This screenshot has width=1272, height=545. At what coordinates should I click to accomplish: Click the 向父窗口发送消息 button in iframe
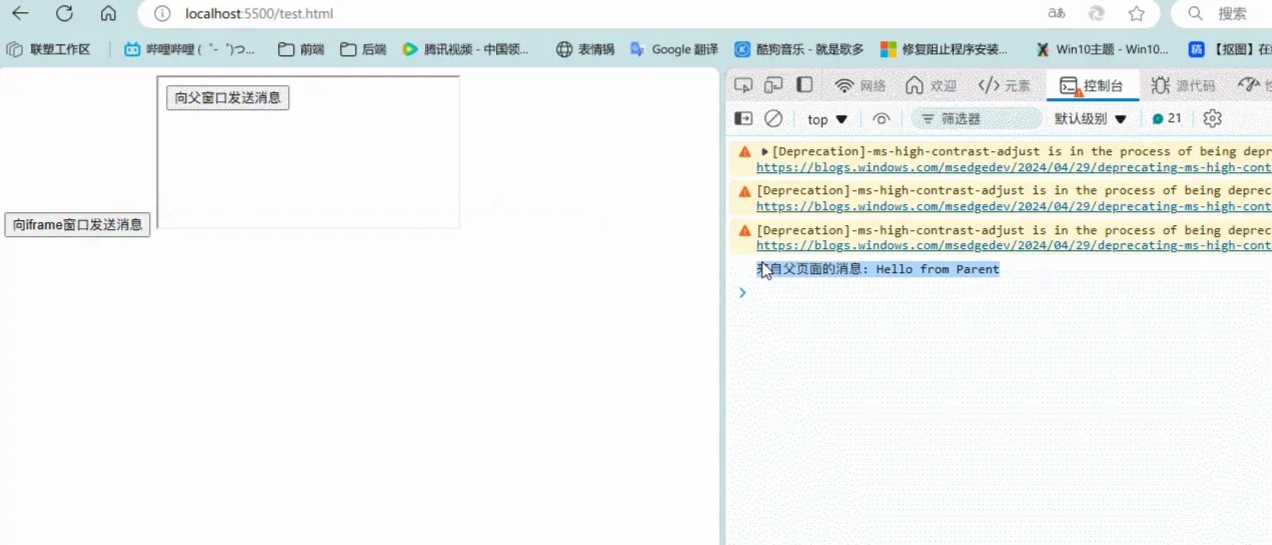(x=228, y=98)
